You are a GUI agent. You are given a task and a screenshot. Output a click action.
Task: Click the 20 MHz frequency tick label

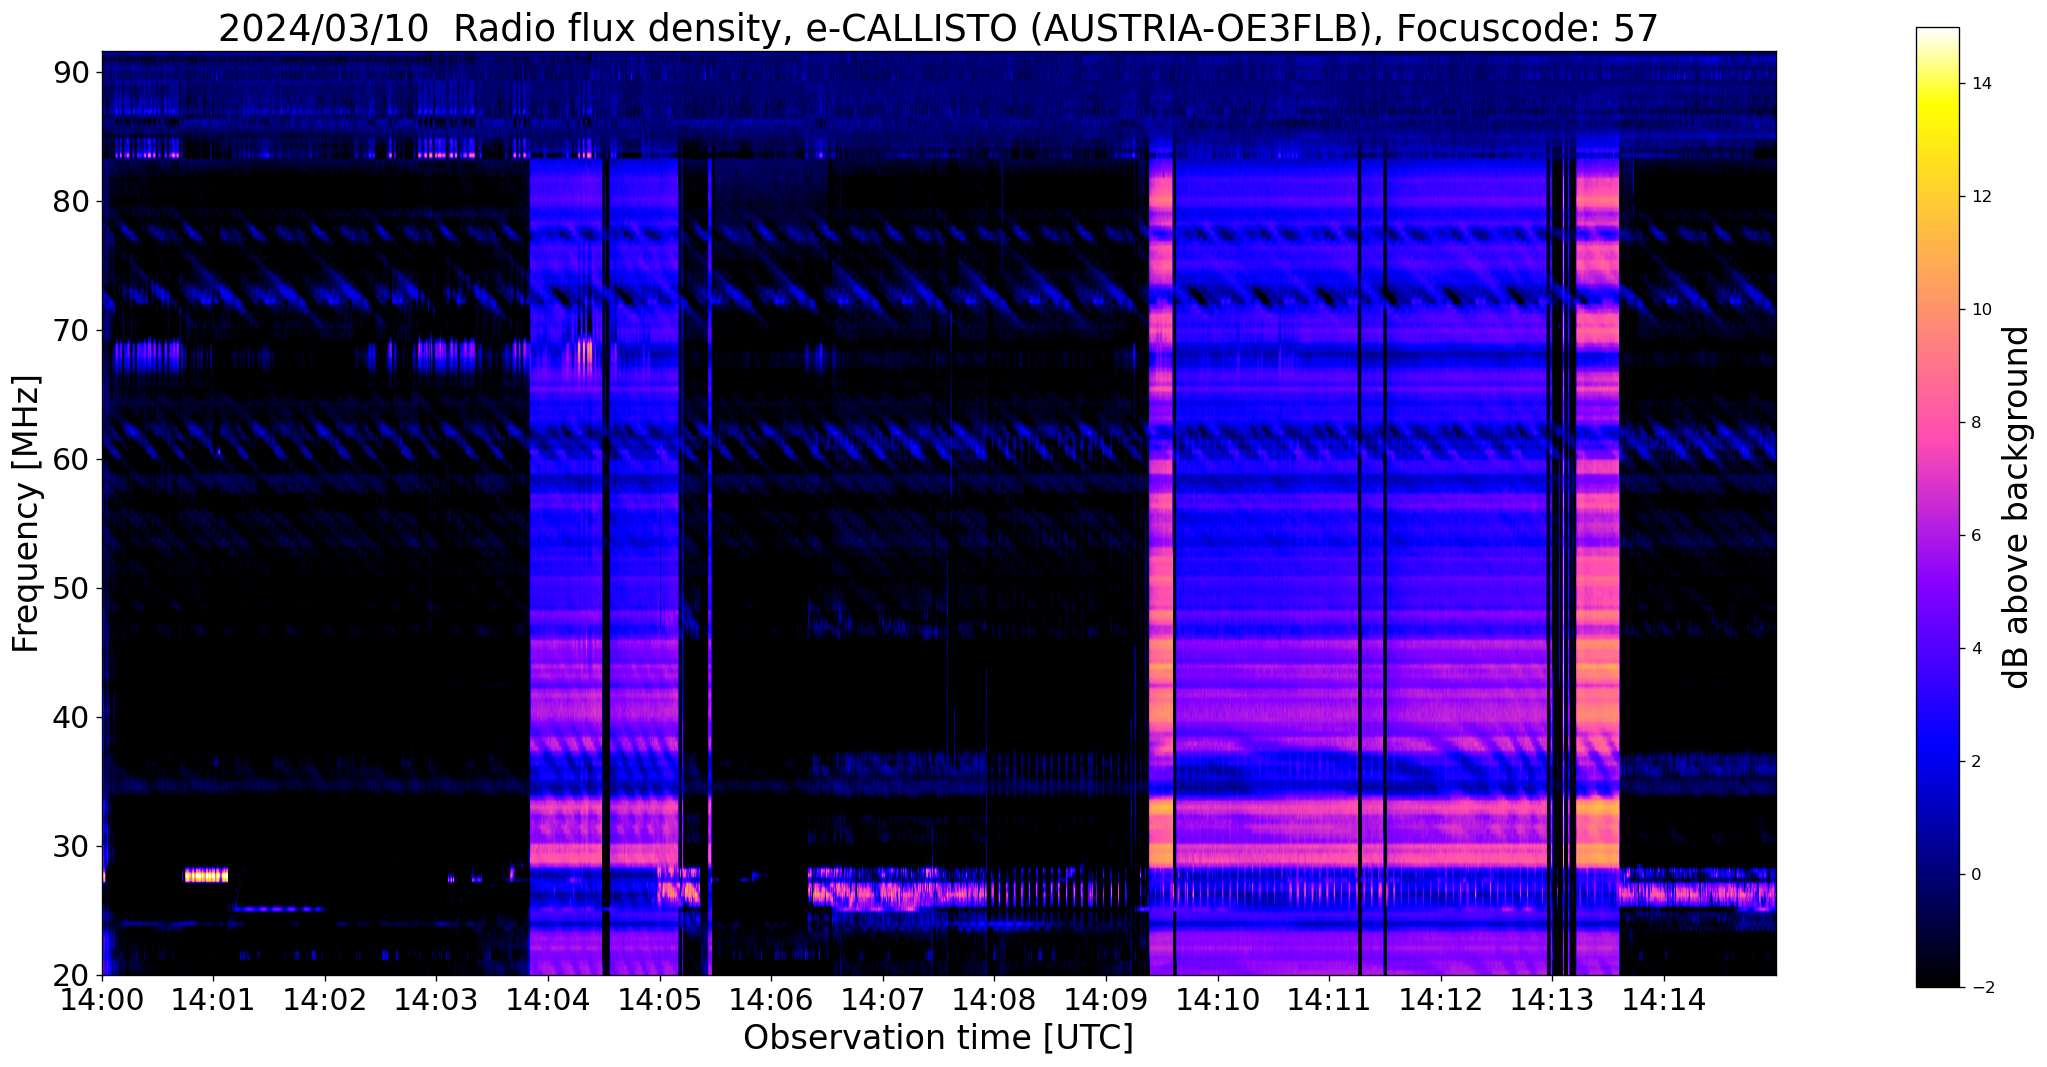pyautogui.click(x=73, y=976)
